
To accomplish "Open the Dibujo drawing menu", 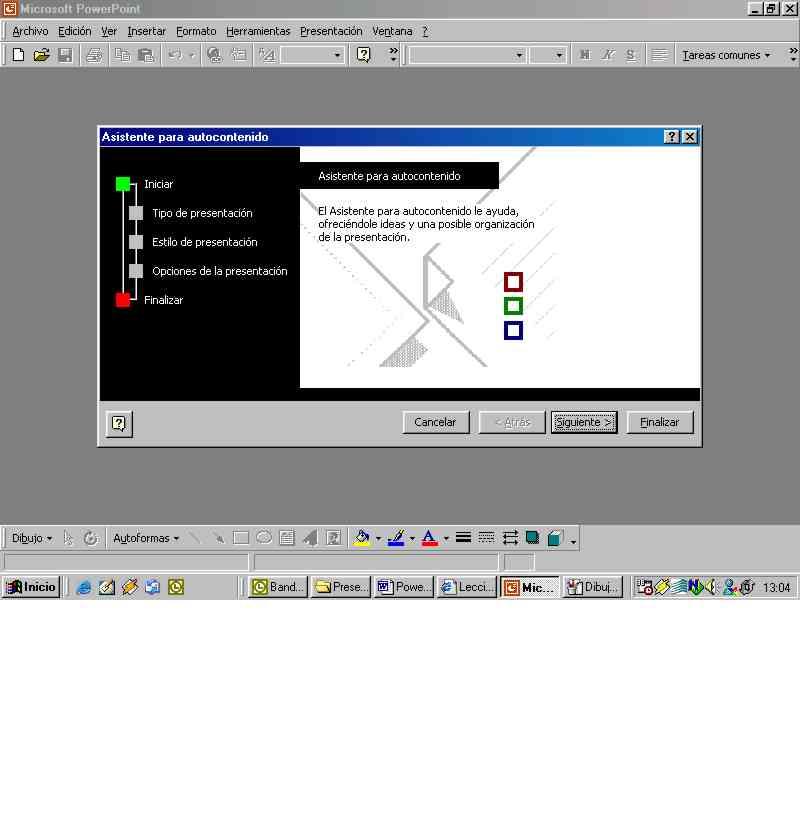I will (32, 538).
